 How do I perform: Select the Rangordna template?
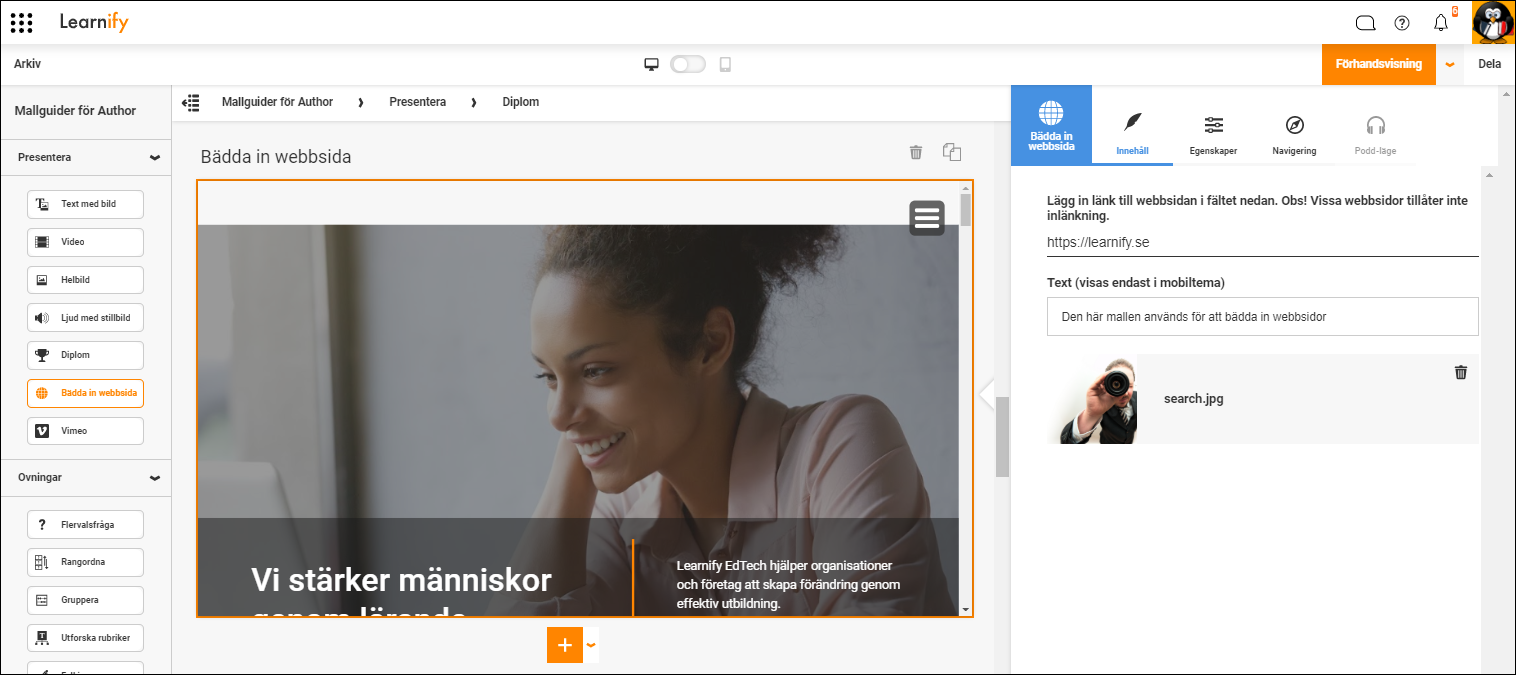click(x=85, y=562)
